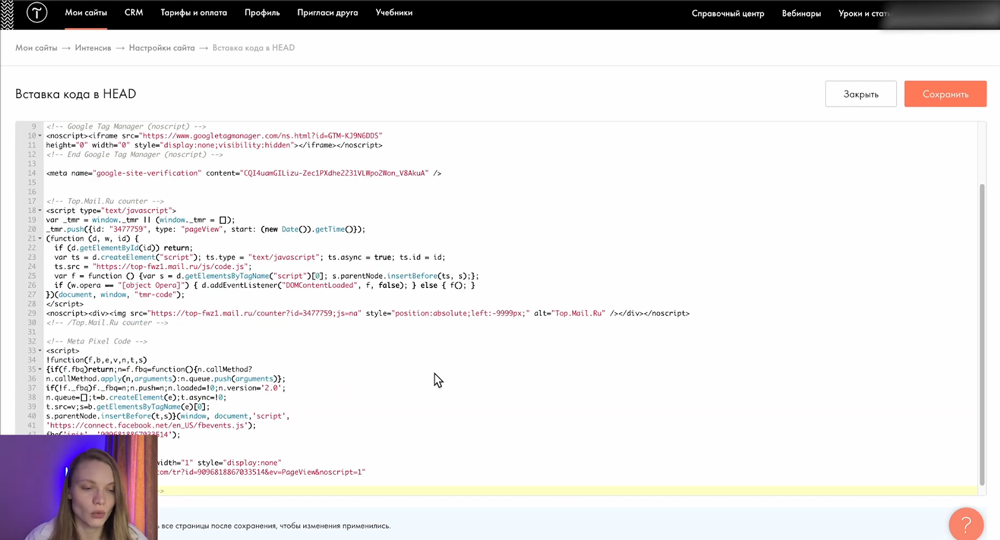Collapse code fold arrow at line 35

(x=40, y=369)
